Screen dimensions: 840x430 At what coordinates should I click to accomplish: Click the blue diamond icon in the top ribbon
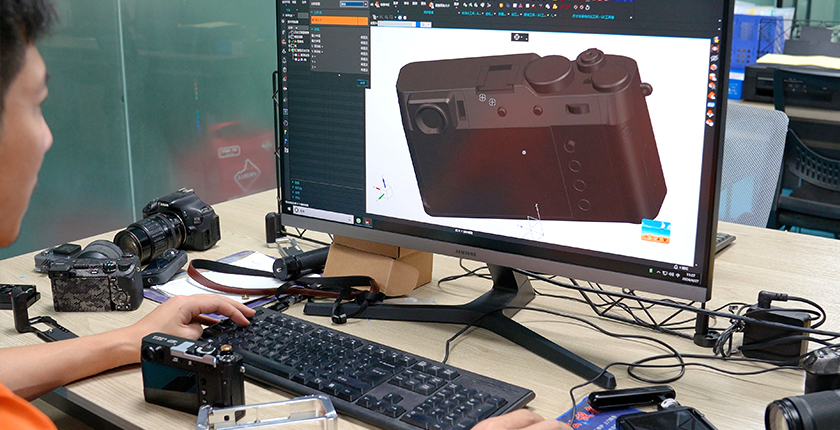click(508, 5)
